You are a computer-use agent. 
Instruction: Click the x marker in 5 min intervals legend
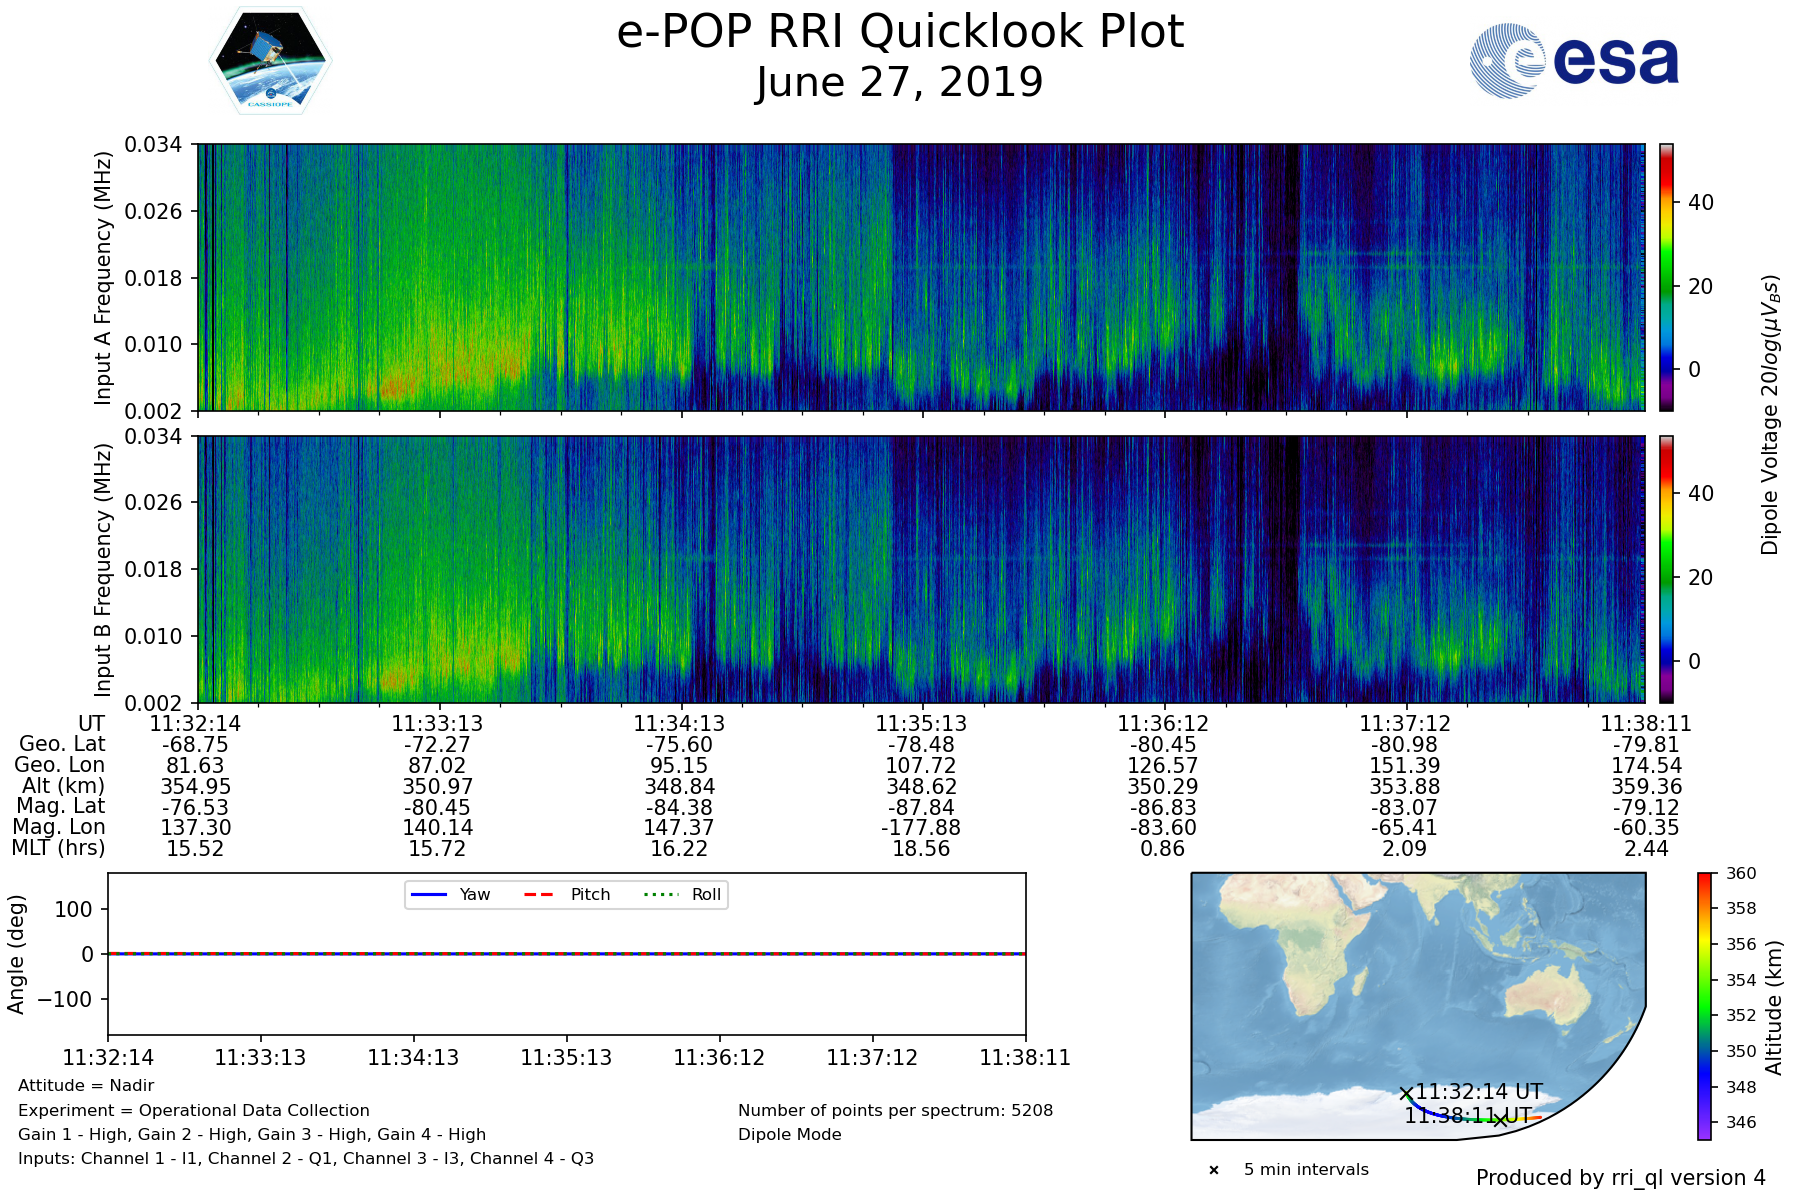pos(1214,1170)
